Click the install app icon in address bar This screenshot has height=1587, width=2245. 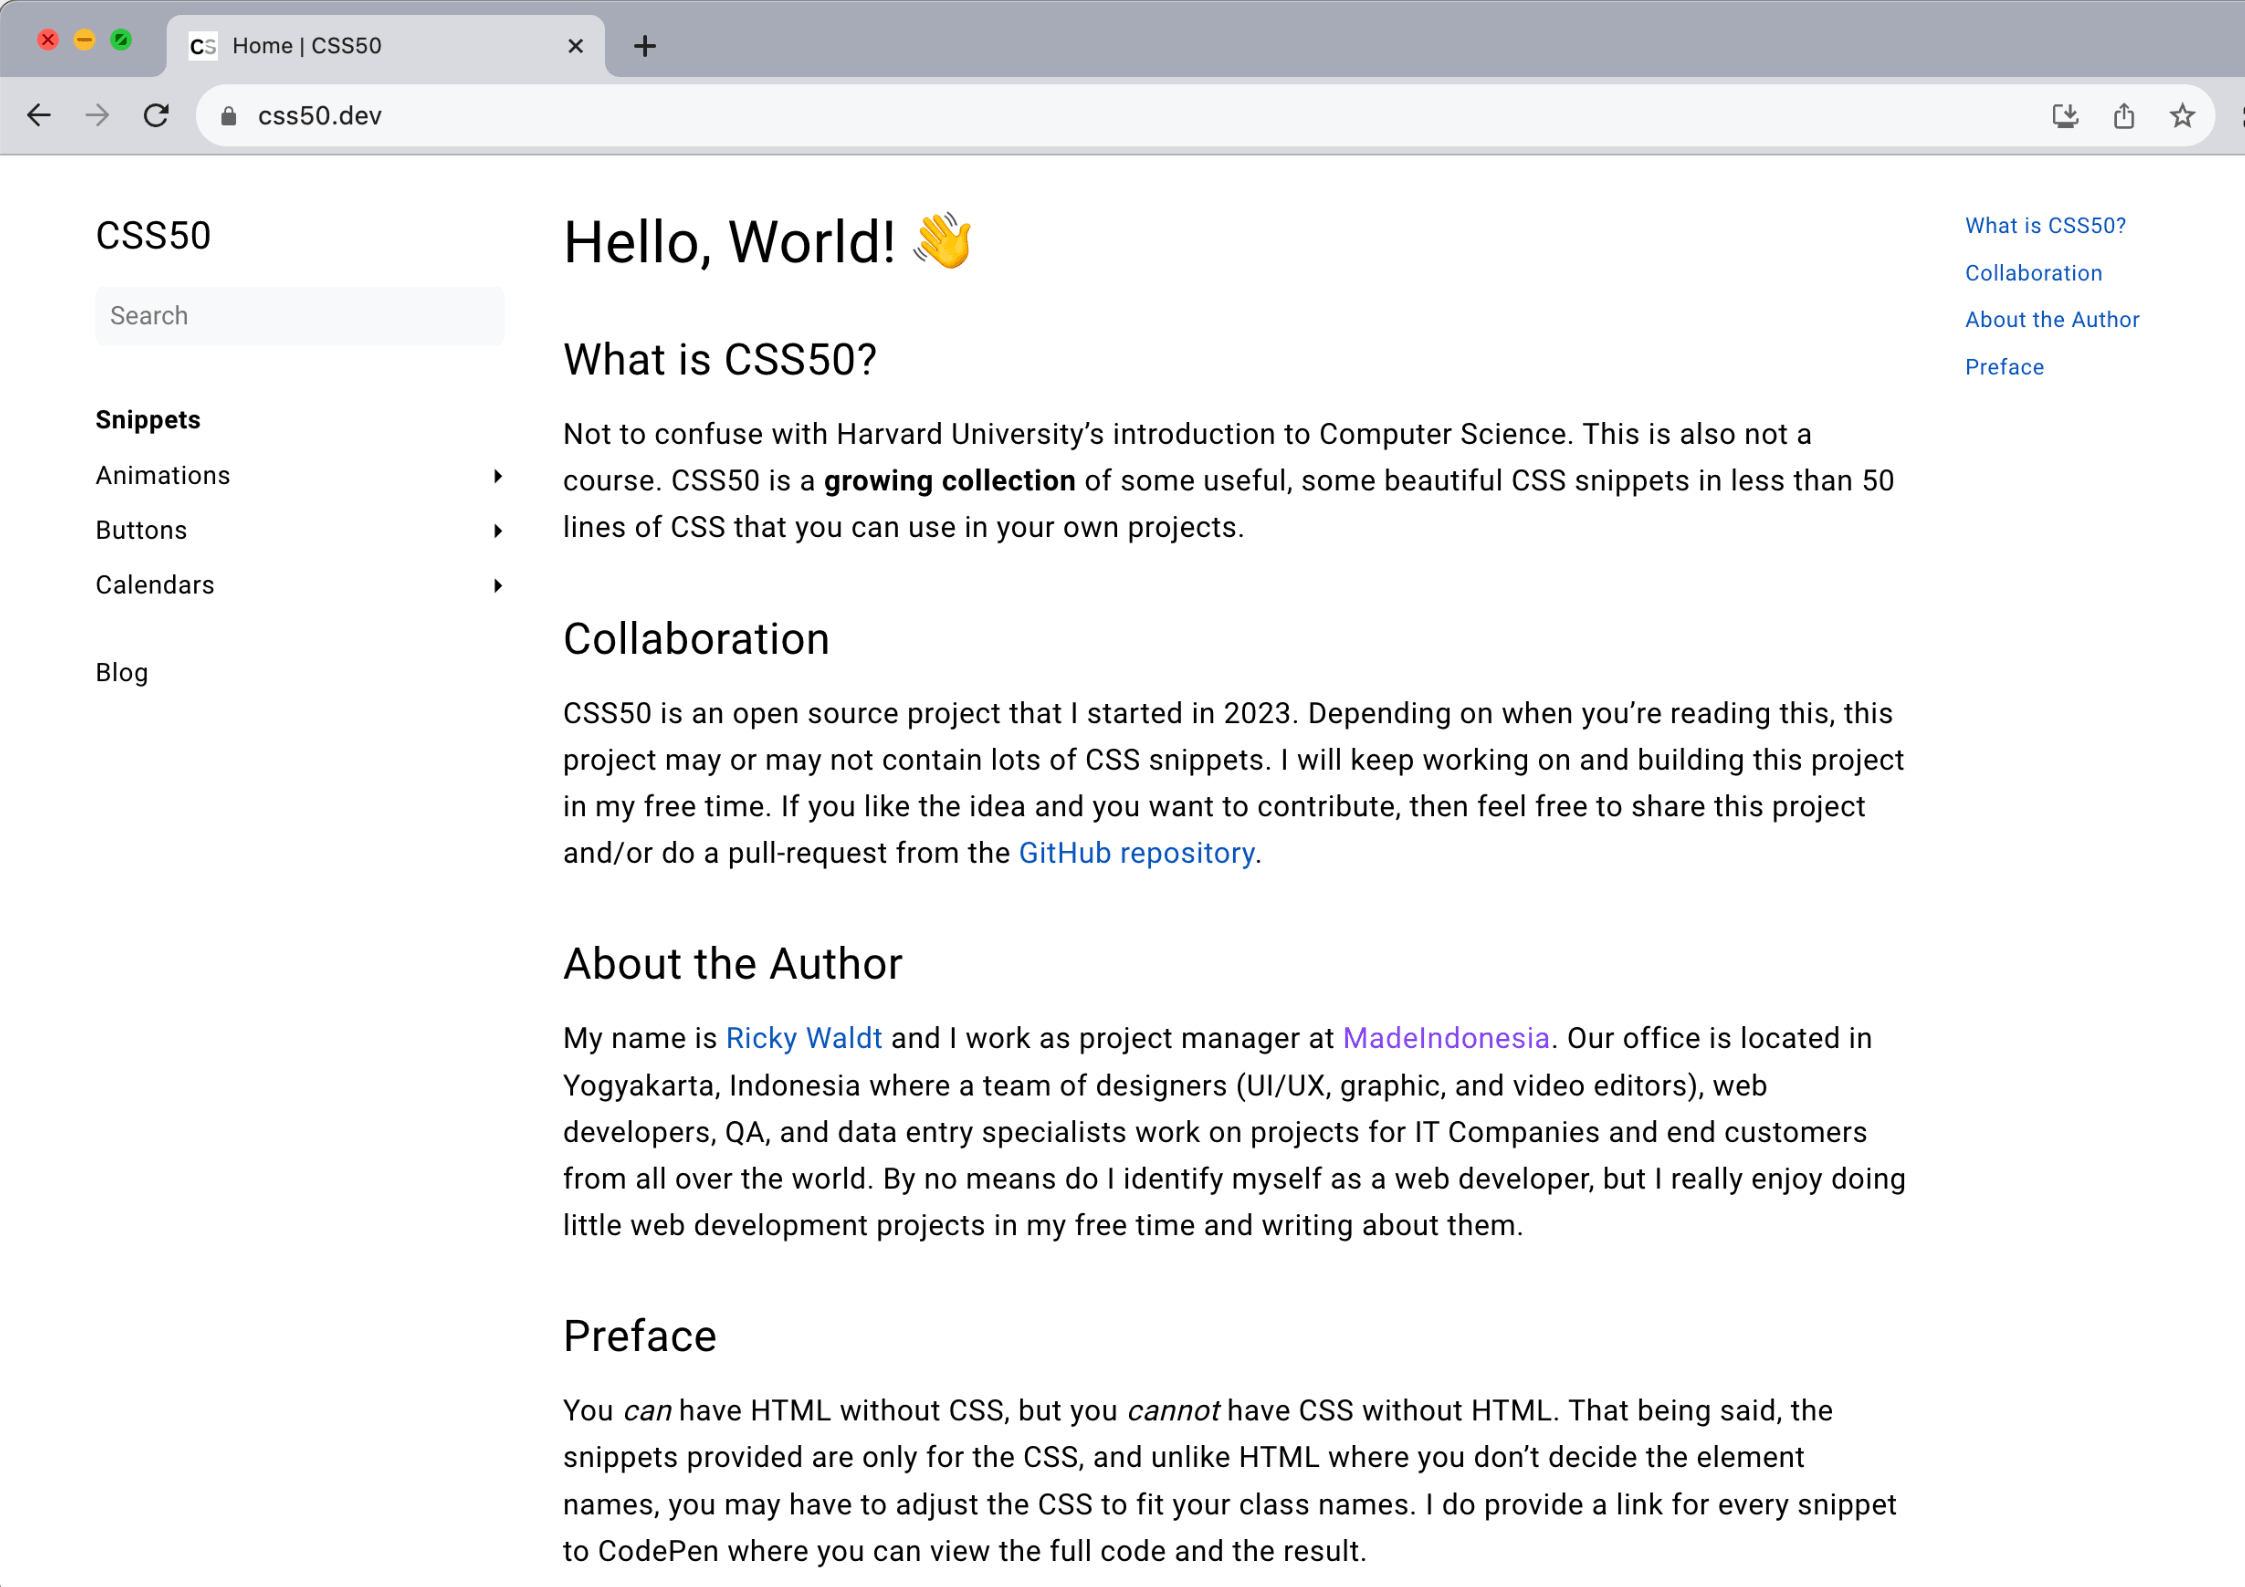point(2066,116)
